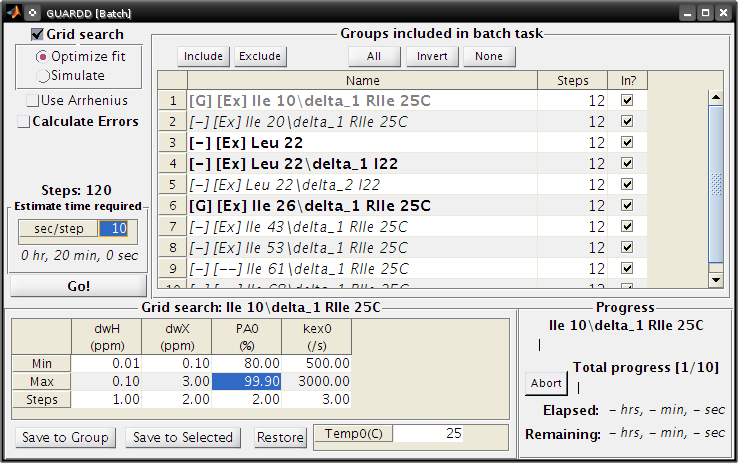Select row '[-] [--] Ile 61\delta_1 RIle 25C'
This screenshot has width=738, height=463.
362,269
